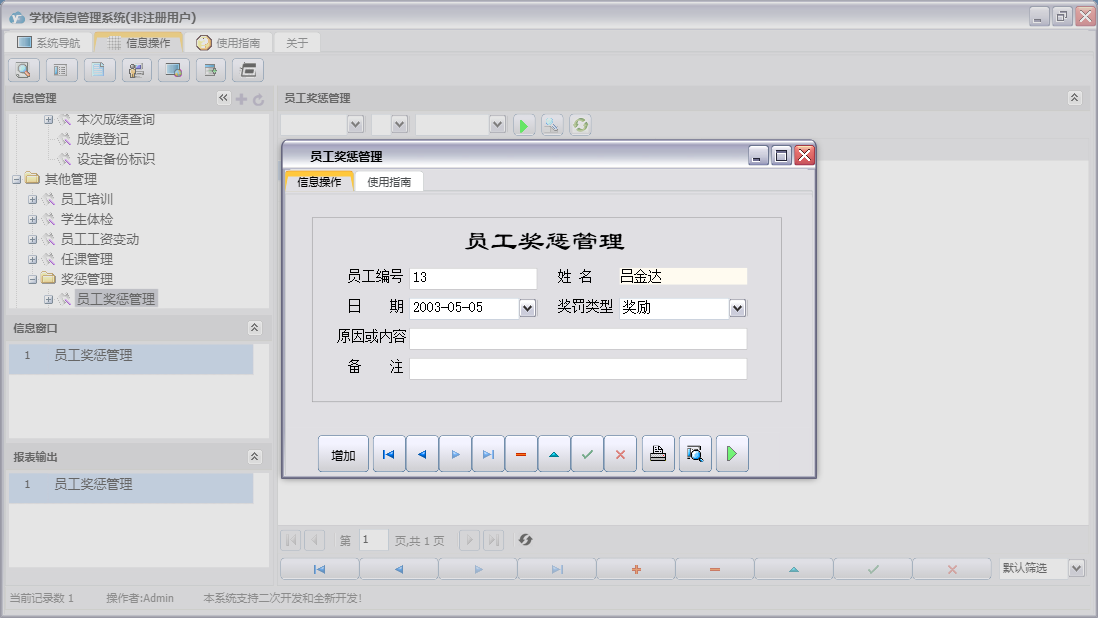Click the green checkmark post button in dialog

pos(587,454)
